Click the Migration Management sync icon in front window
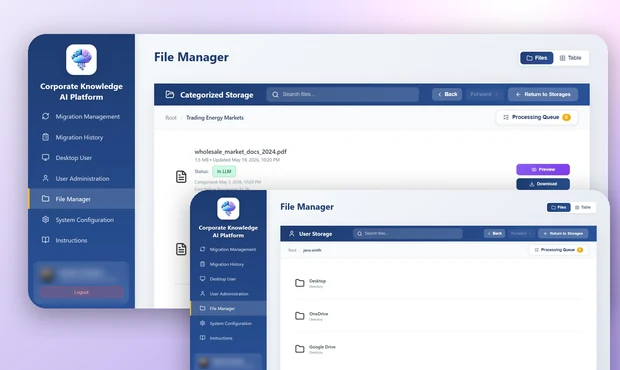 [x=202, y=249]
